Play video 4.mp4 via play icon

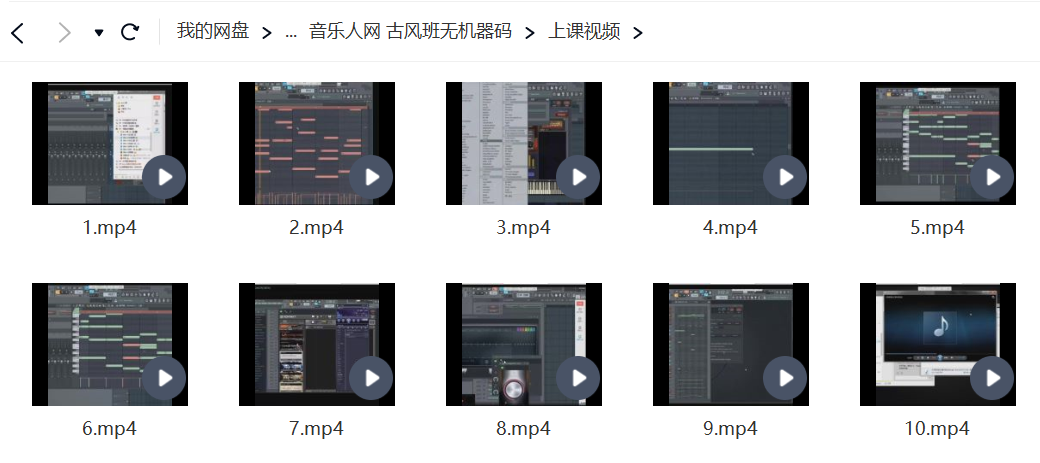pos(785,178)
